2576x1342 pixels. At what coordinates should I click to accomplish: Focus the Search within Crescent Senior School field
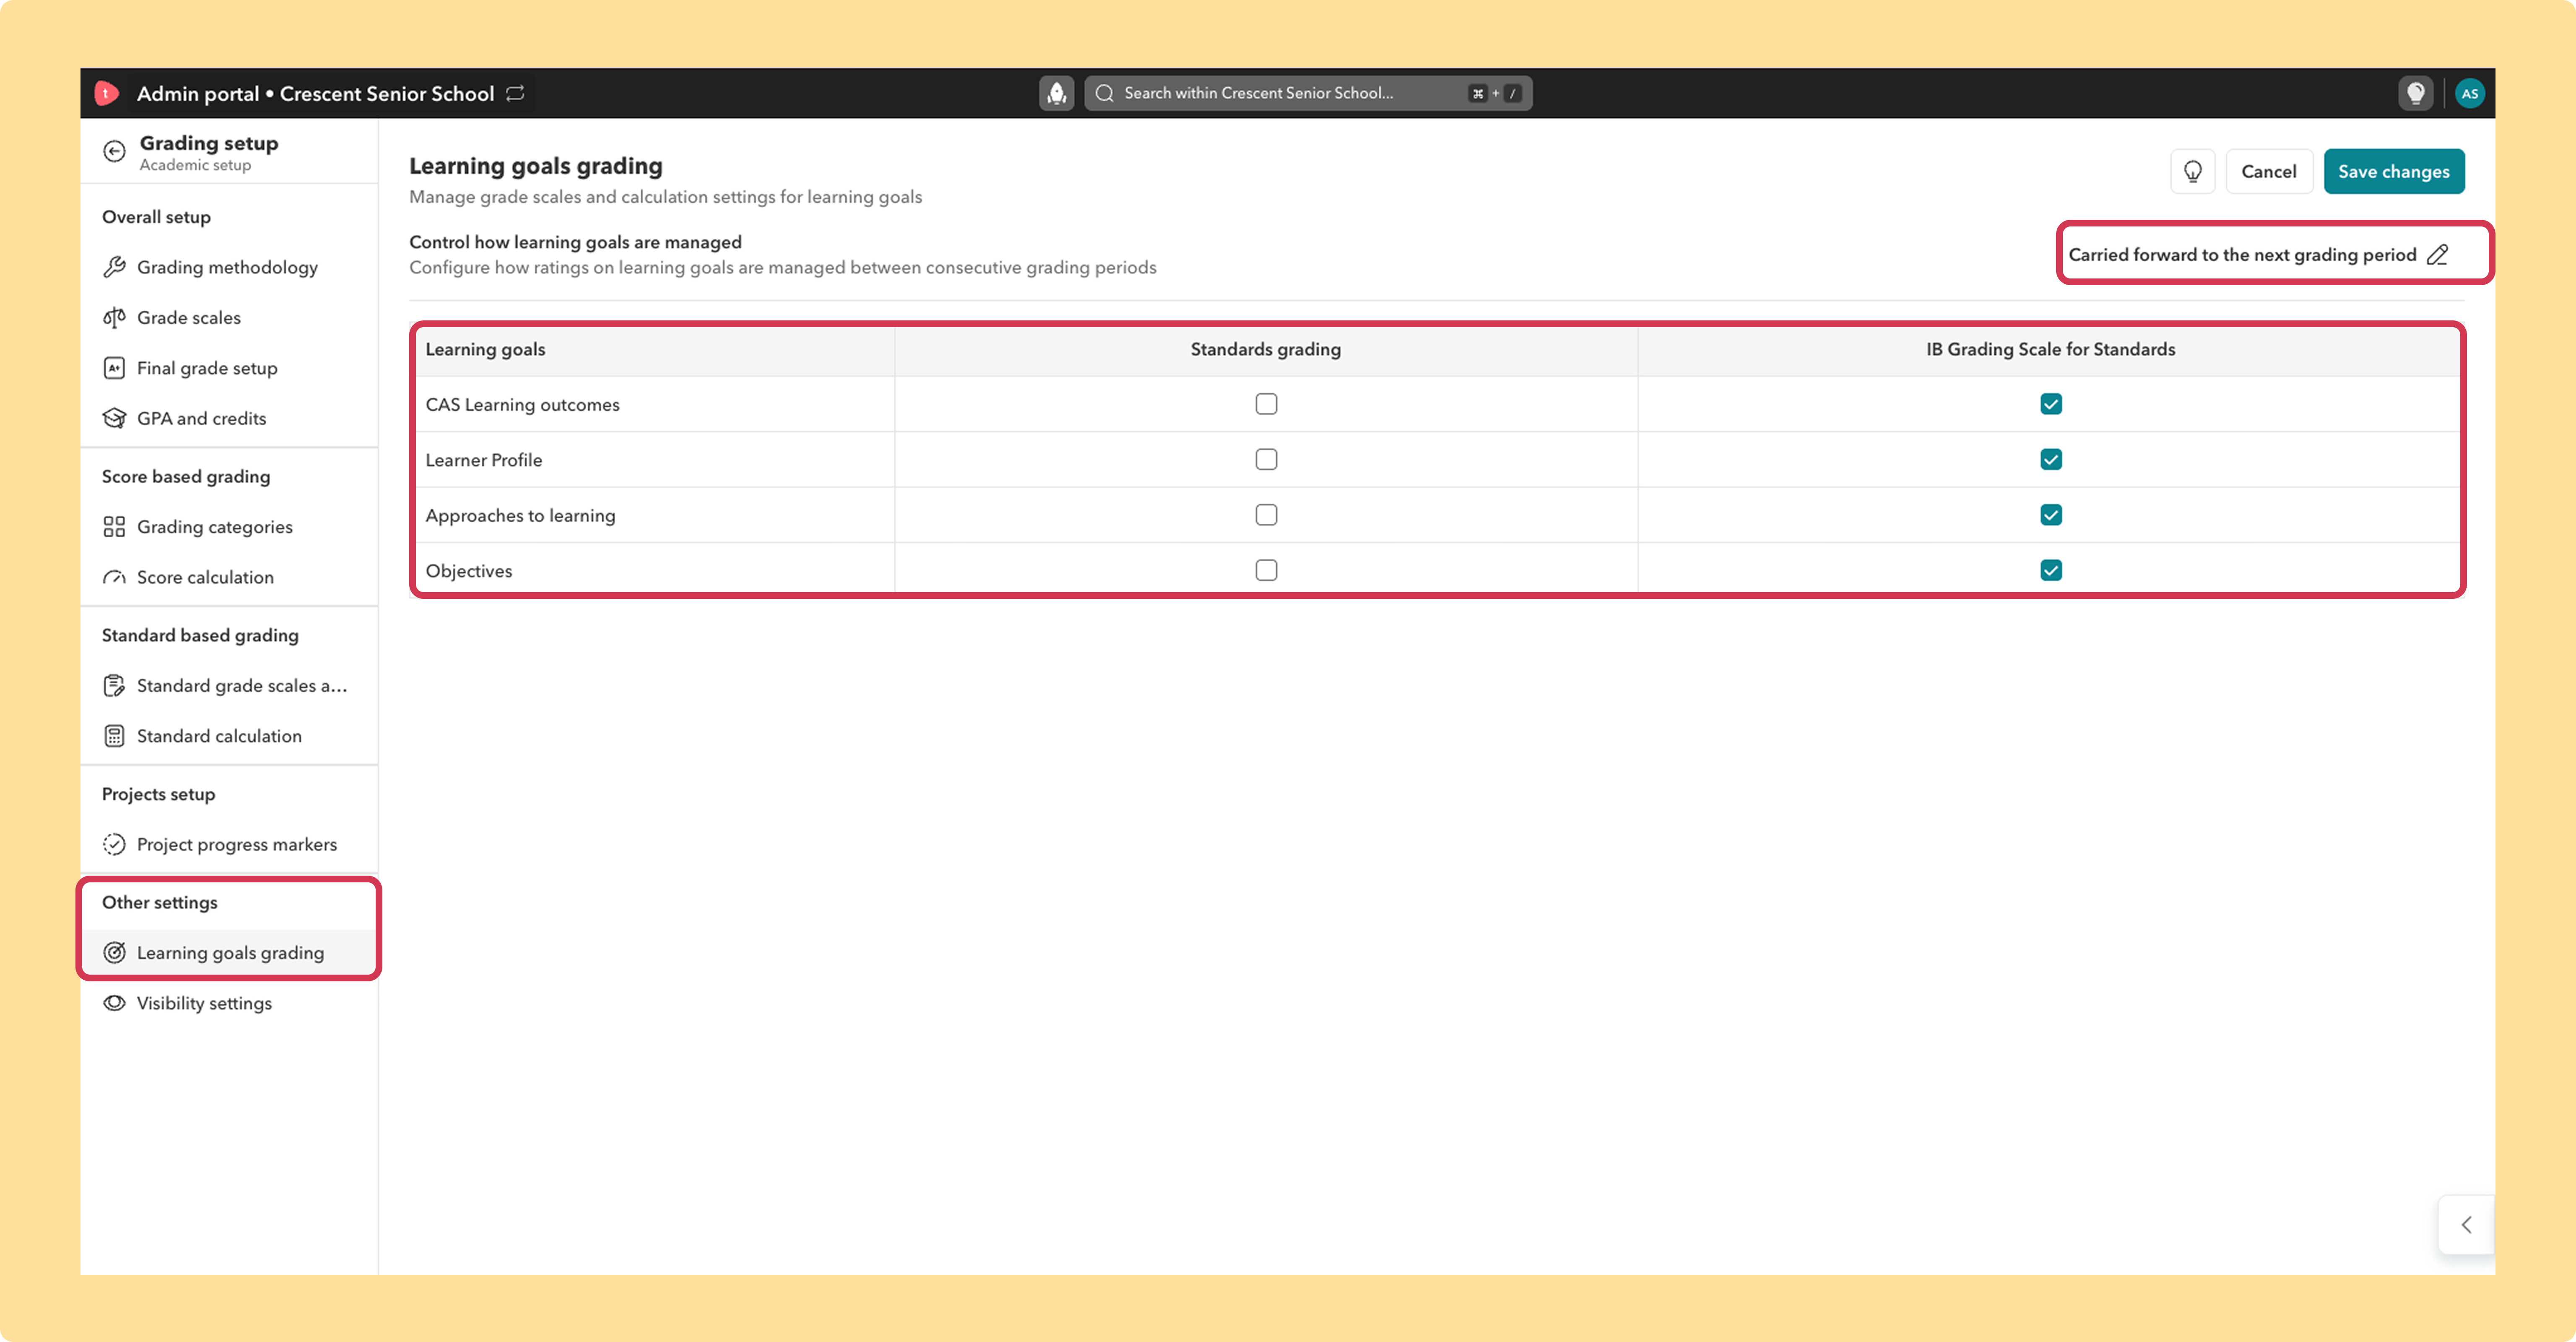[1308, 93]
